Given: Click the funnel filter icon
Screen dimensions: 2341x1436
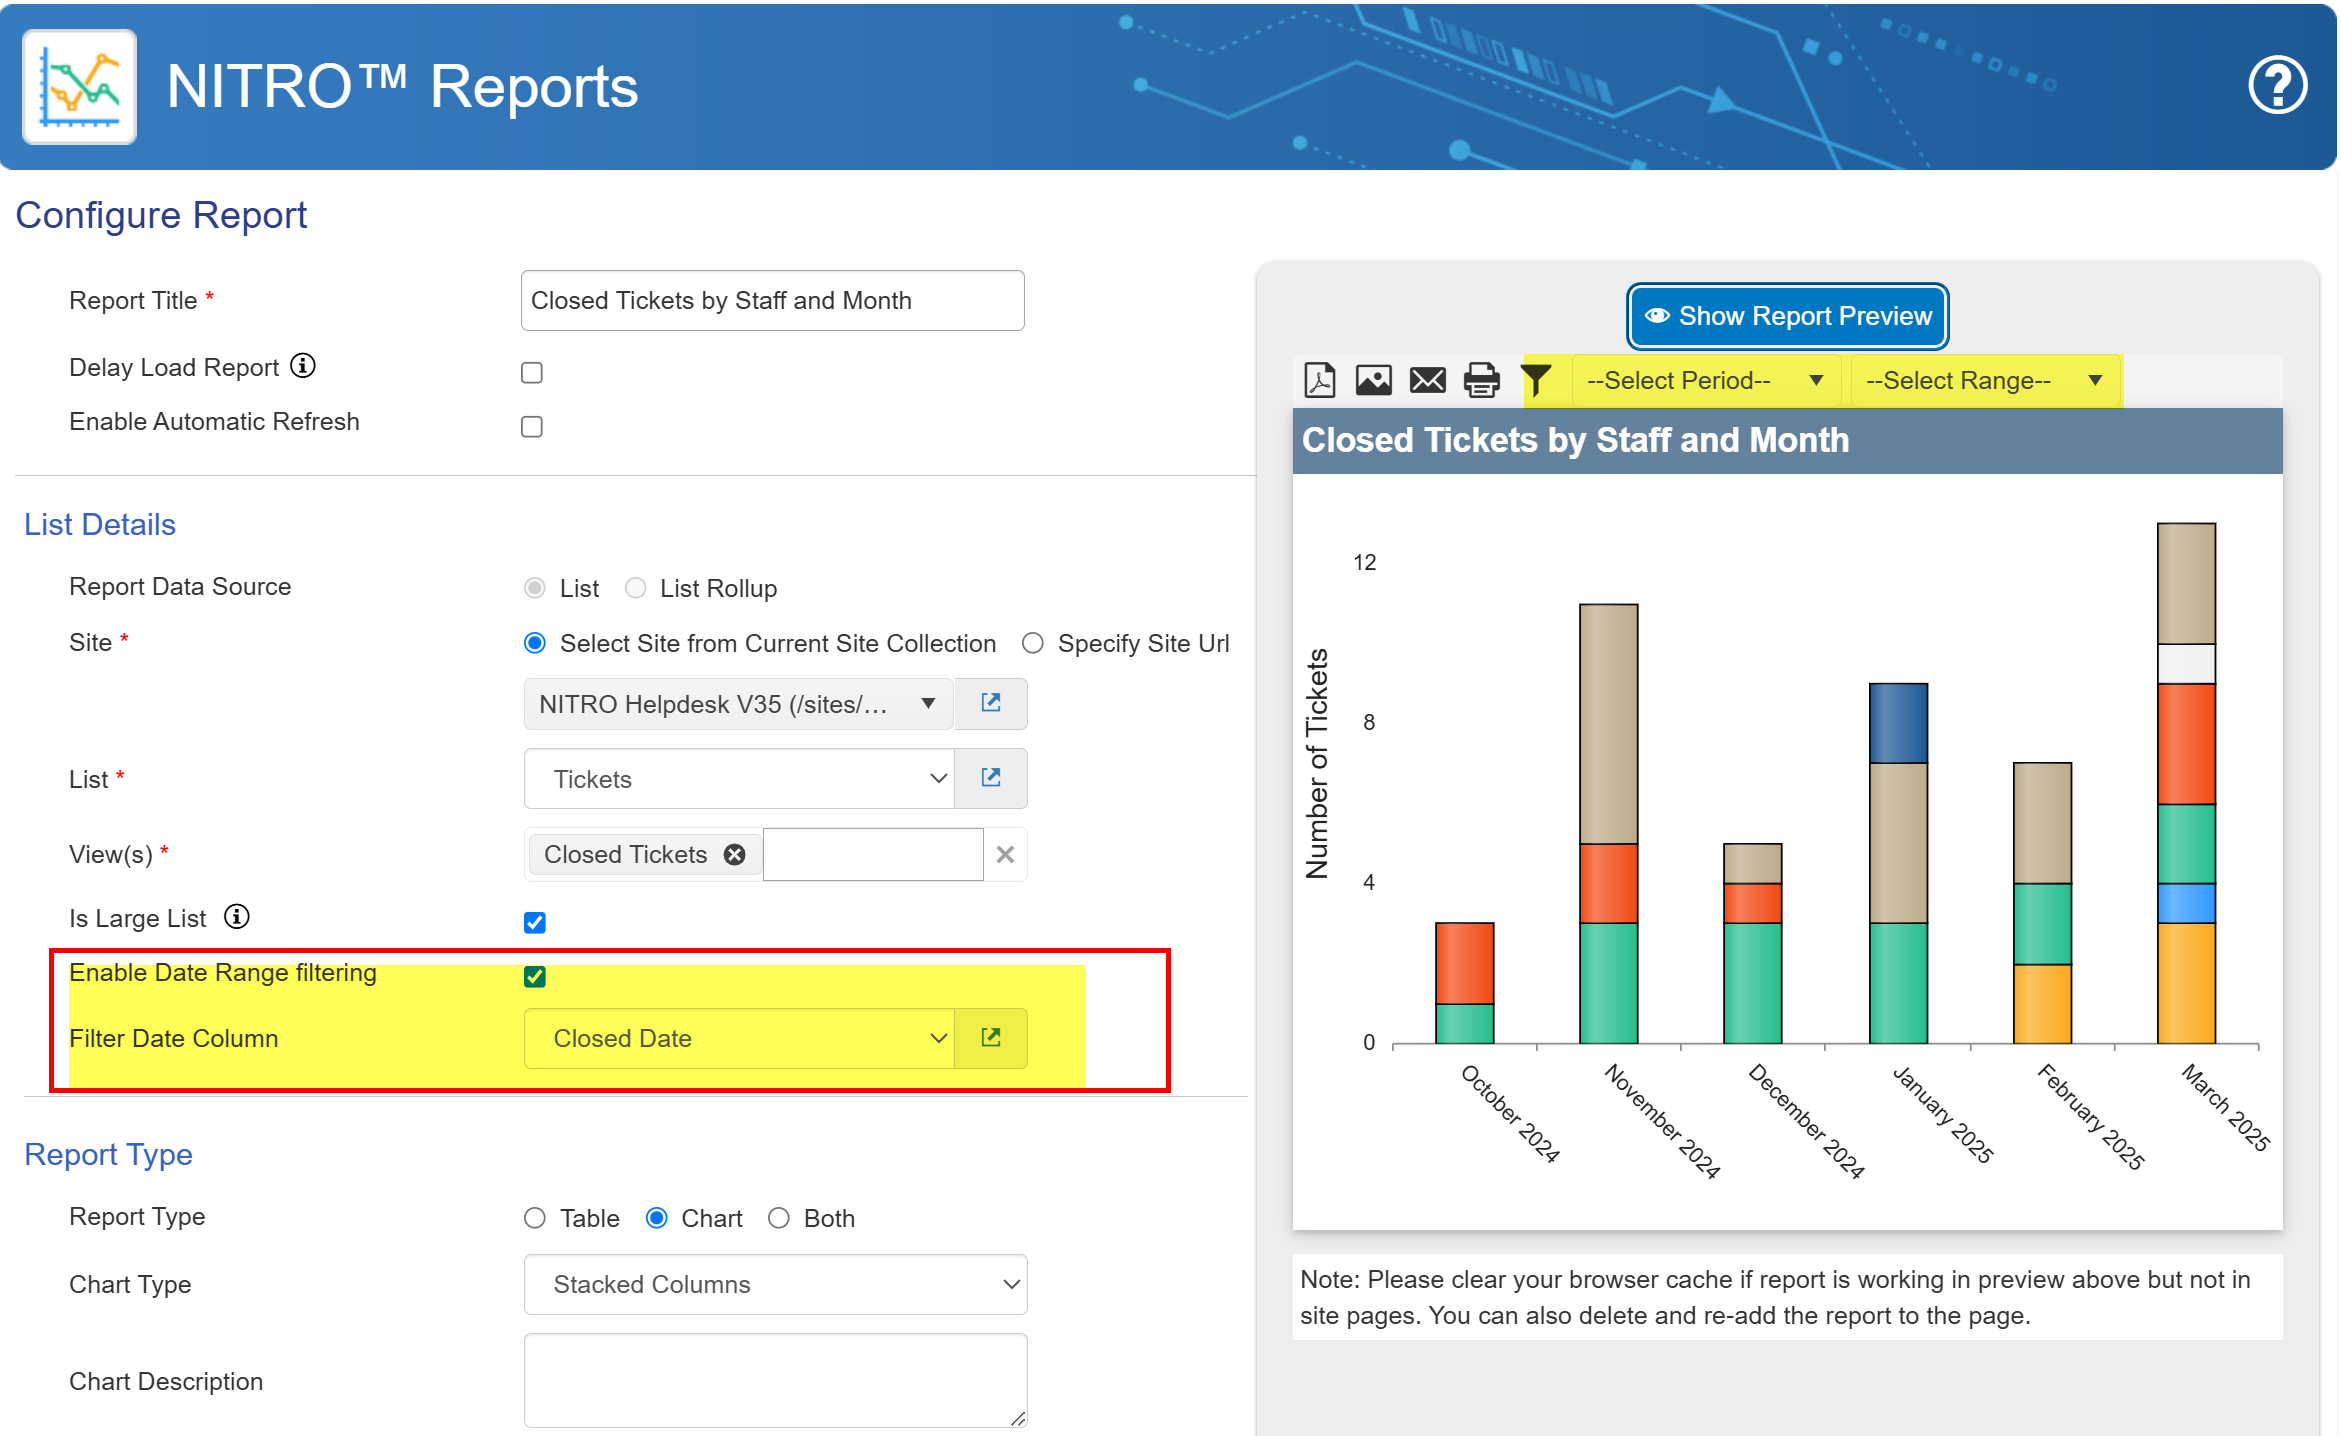Looking at the screenshot, I should [x=1536, y=380].
